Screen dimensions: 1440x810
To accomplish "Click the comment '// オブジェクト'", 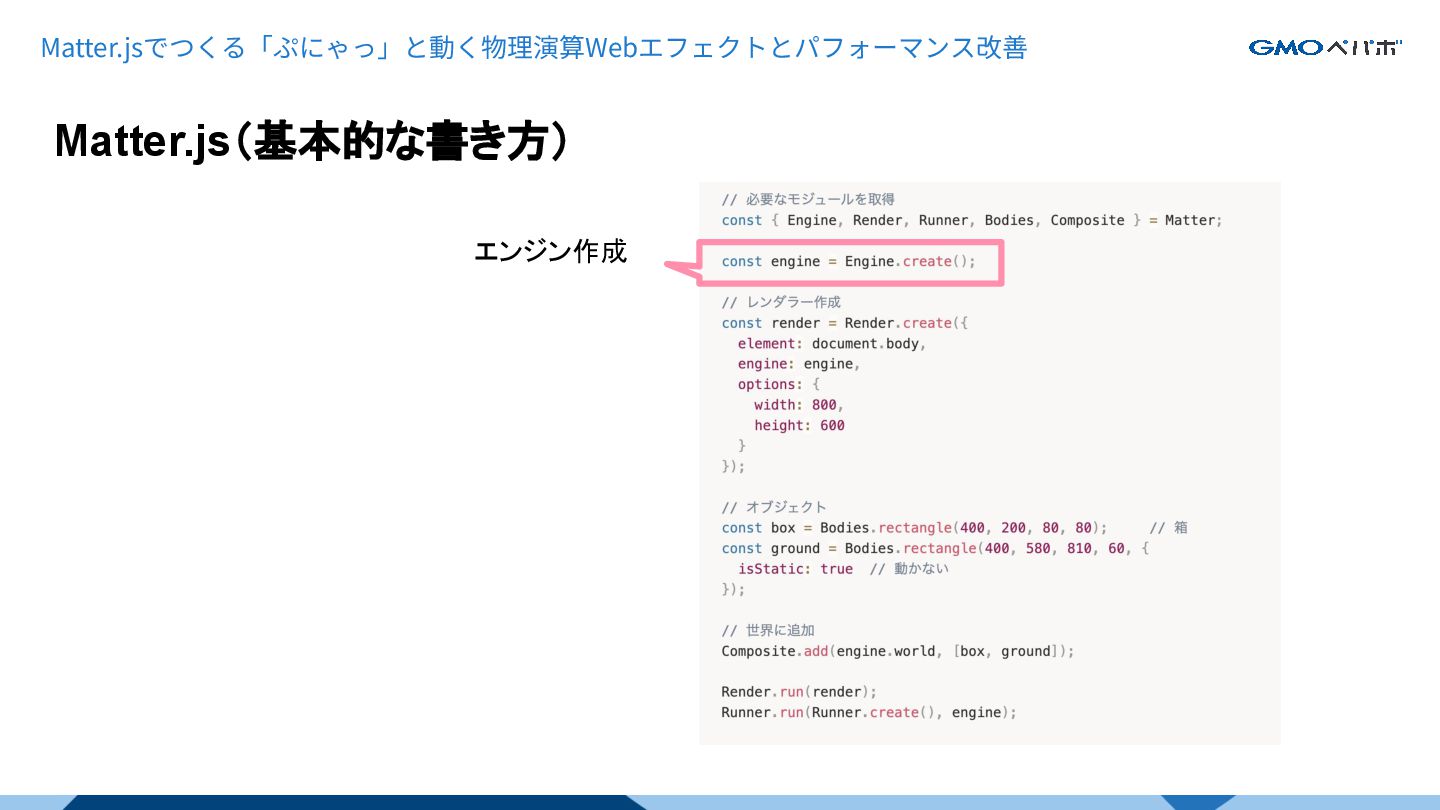I will click(x=774, y=507).
